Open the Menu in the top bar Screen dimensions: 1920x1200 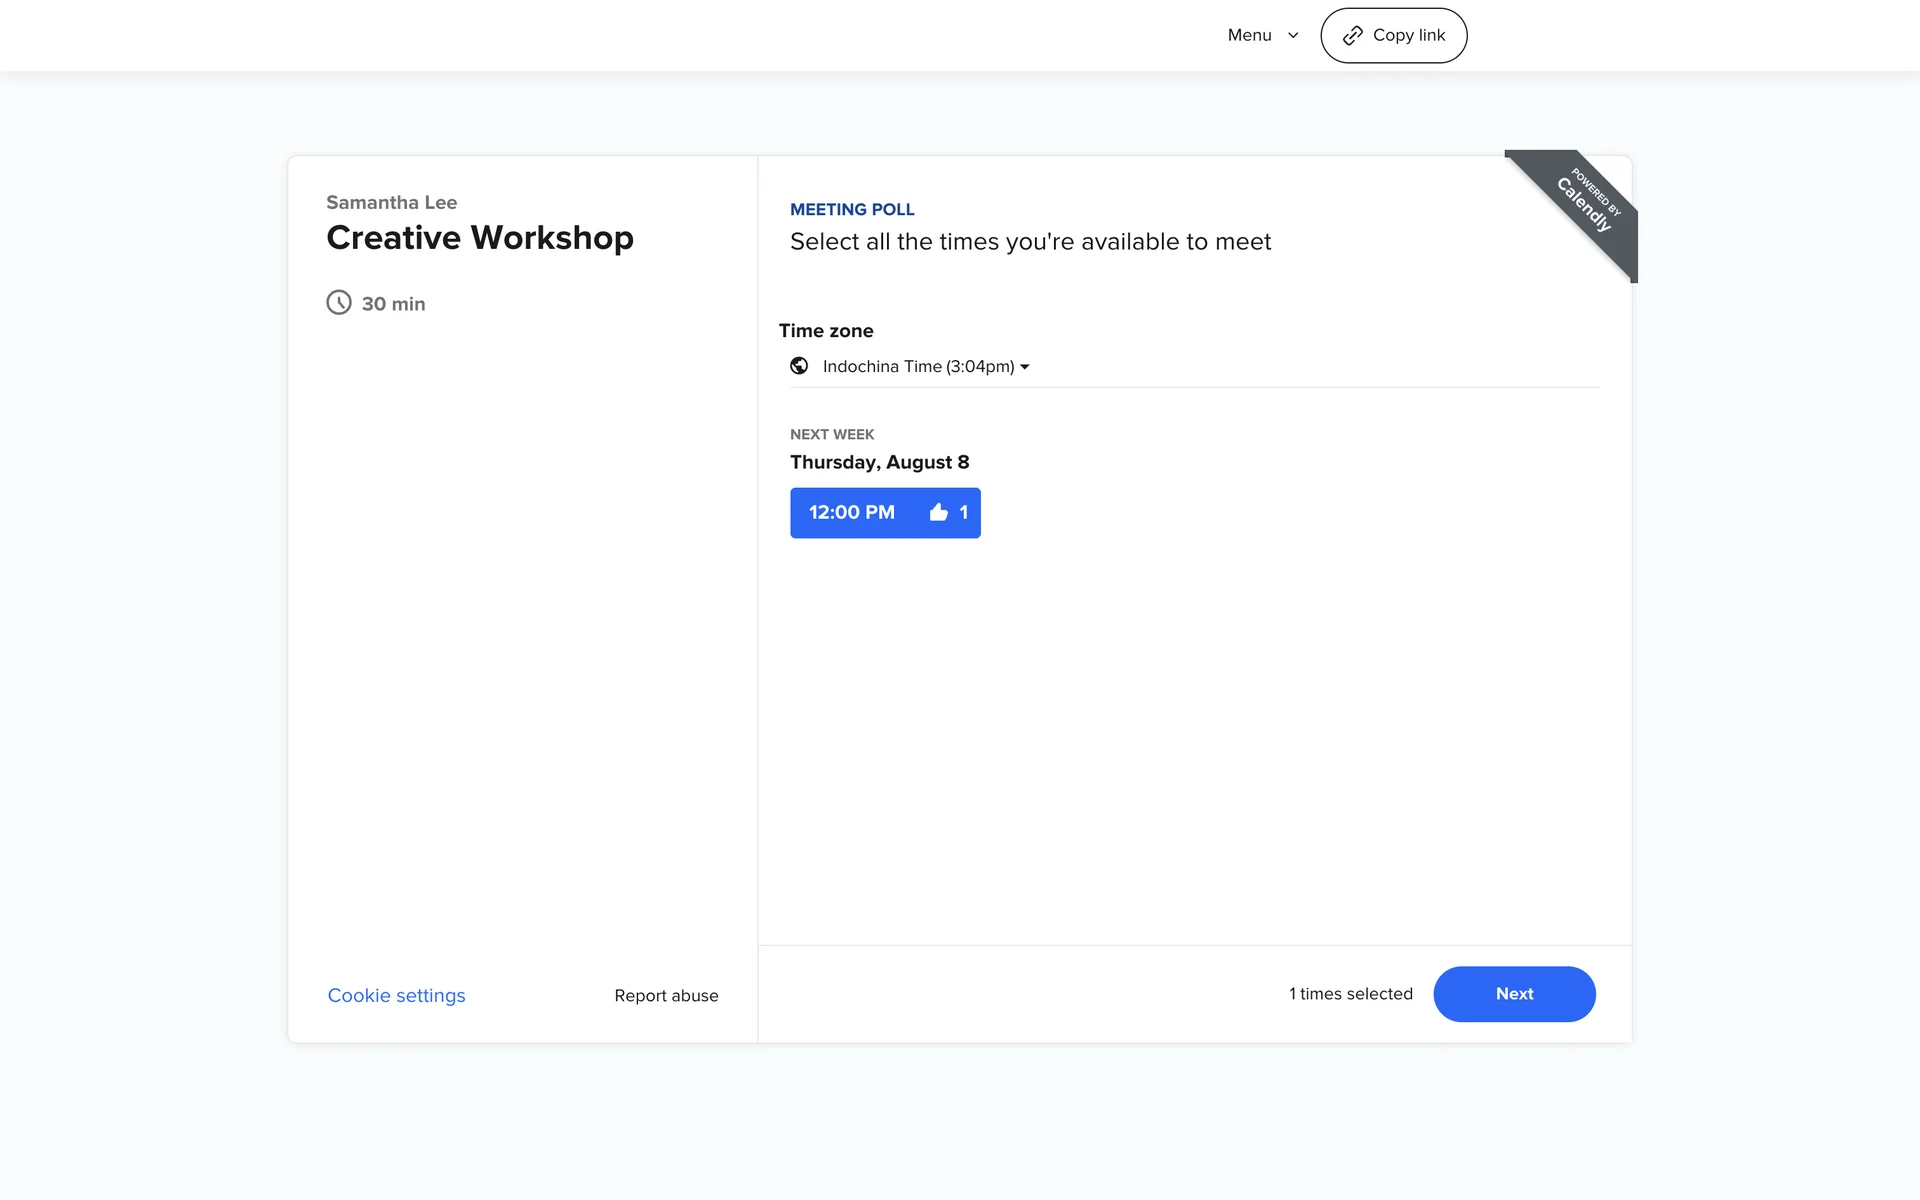pos(1250,36)
